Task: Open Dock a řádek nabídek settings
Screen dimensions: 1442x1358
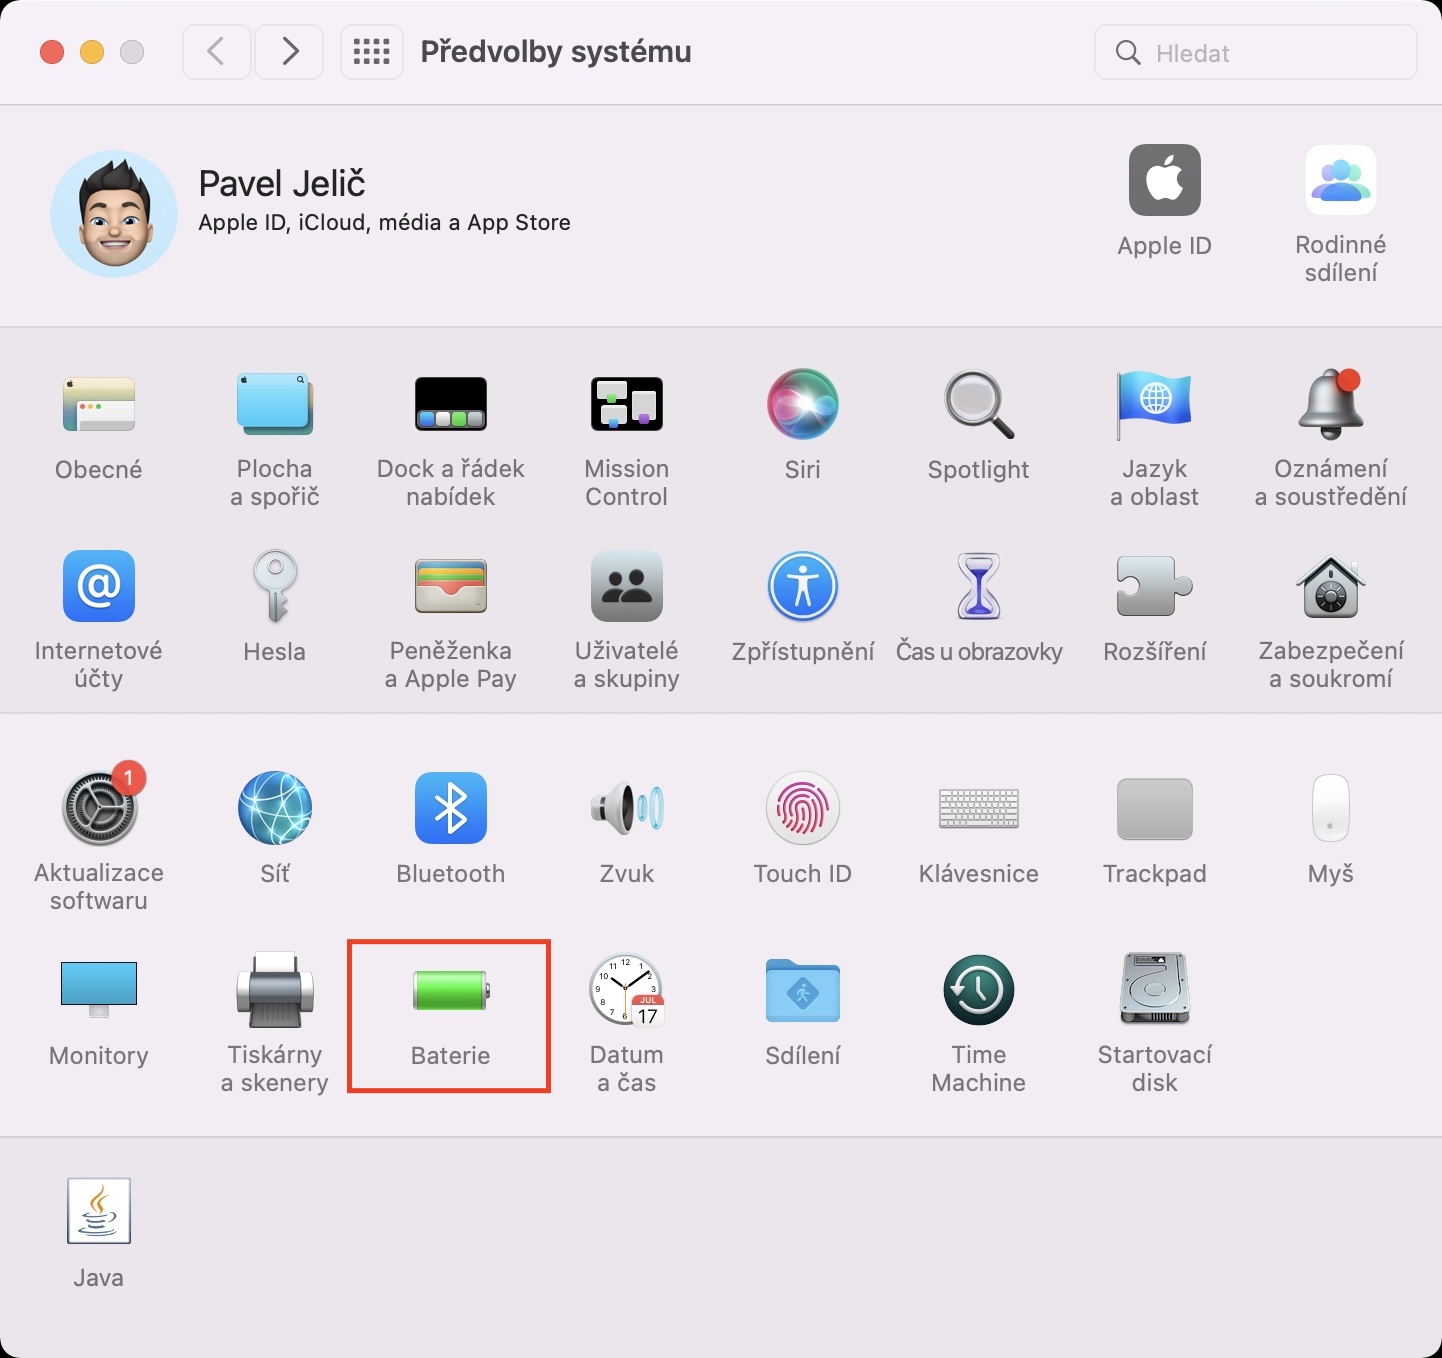Action: pos(451,405)
